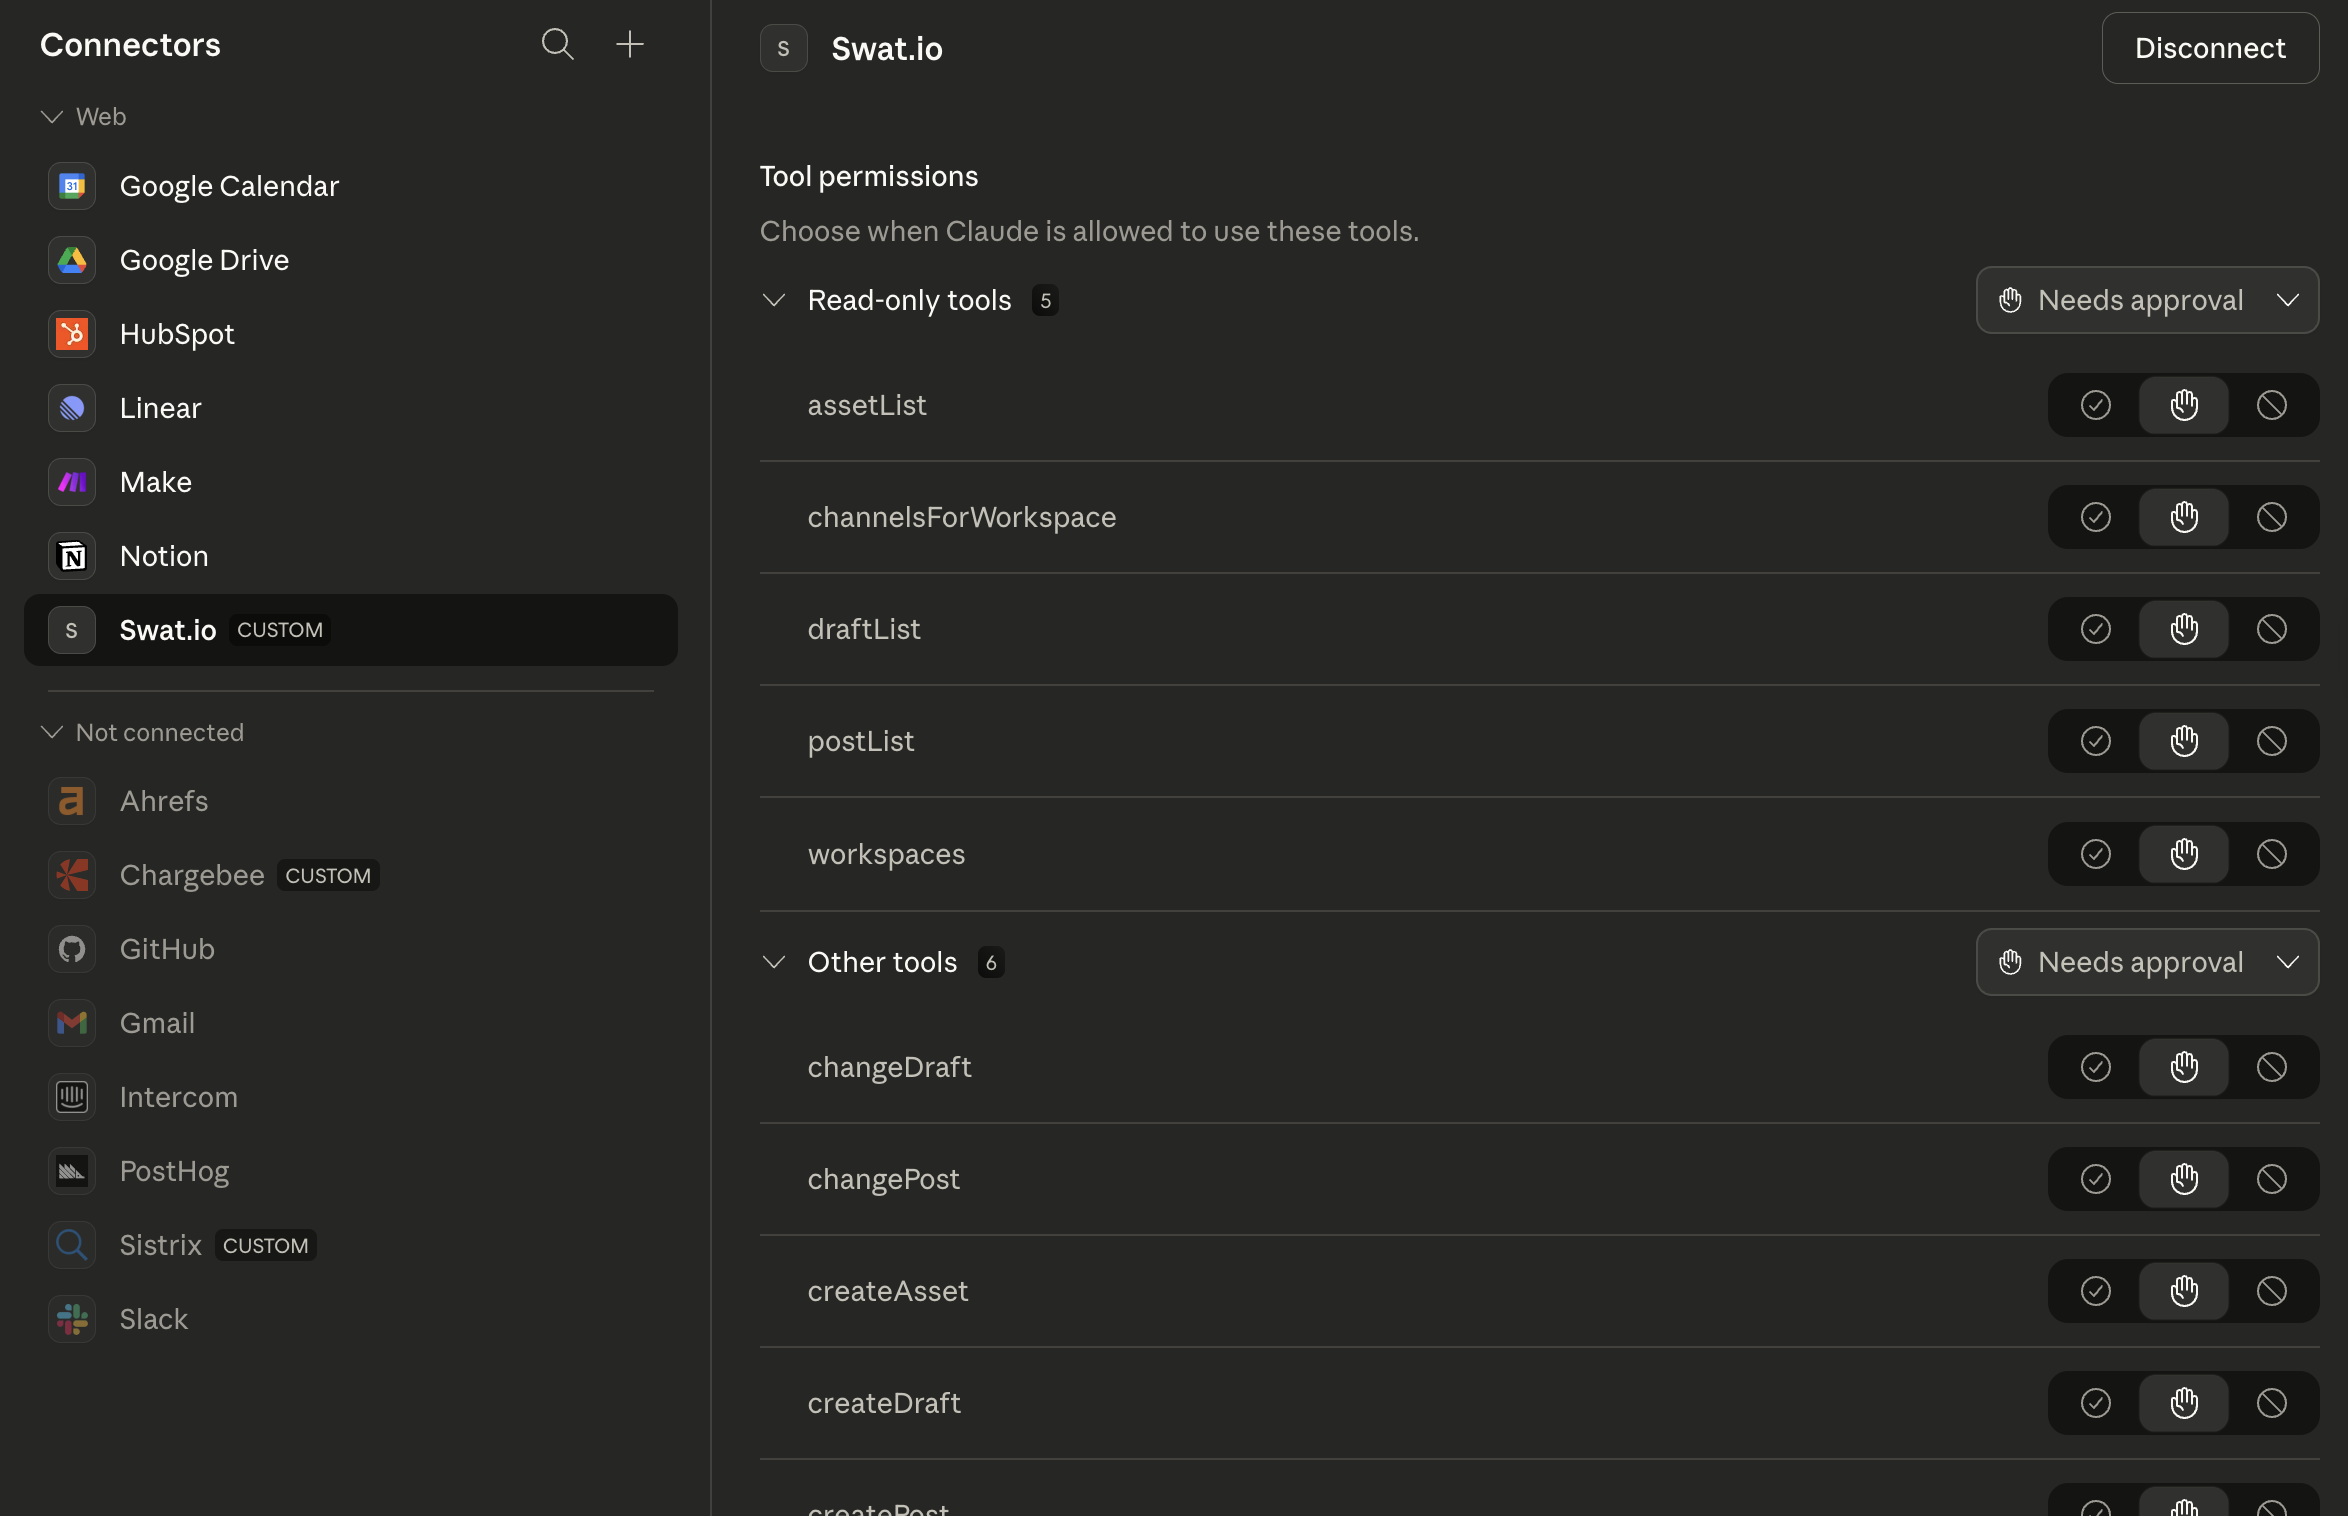Select the Slack connector icon
The height and width of the screenshot is (1516, 2348).
click(x=72, y=1319)
